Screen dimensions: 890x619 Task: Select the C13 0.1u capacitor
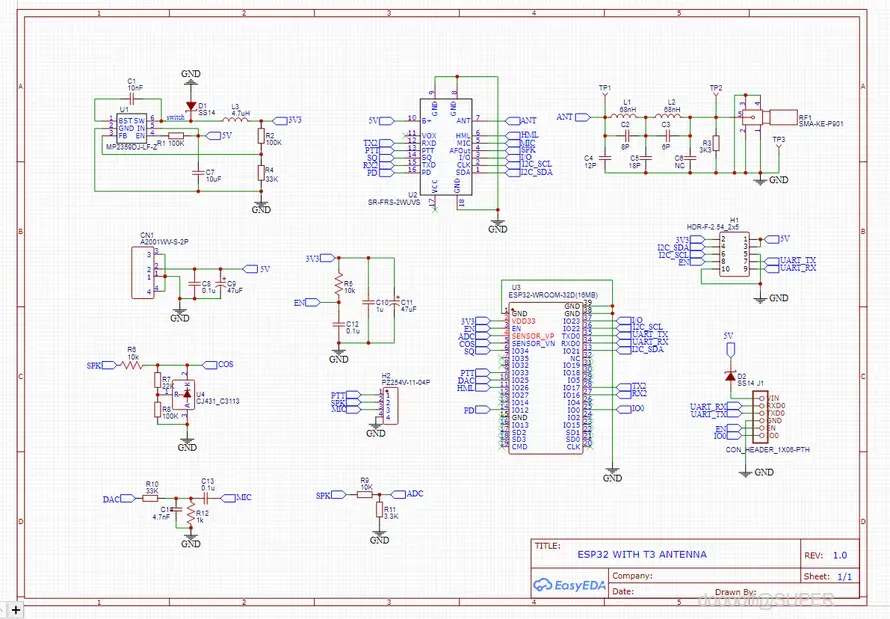(x=207, y=498)
